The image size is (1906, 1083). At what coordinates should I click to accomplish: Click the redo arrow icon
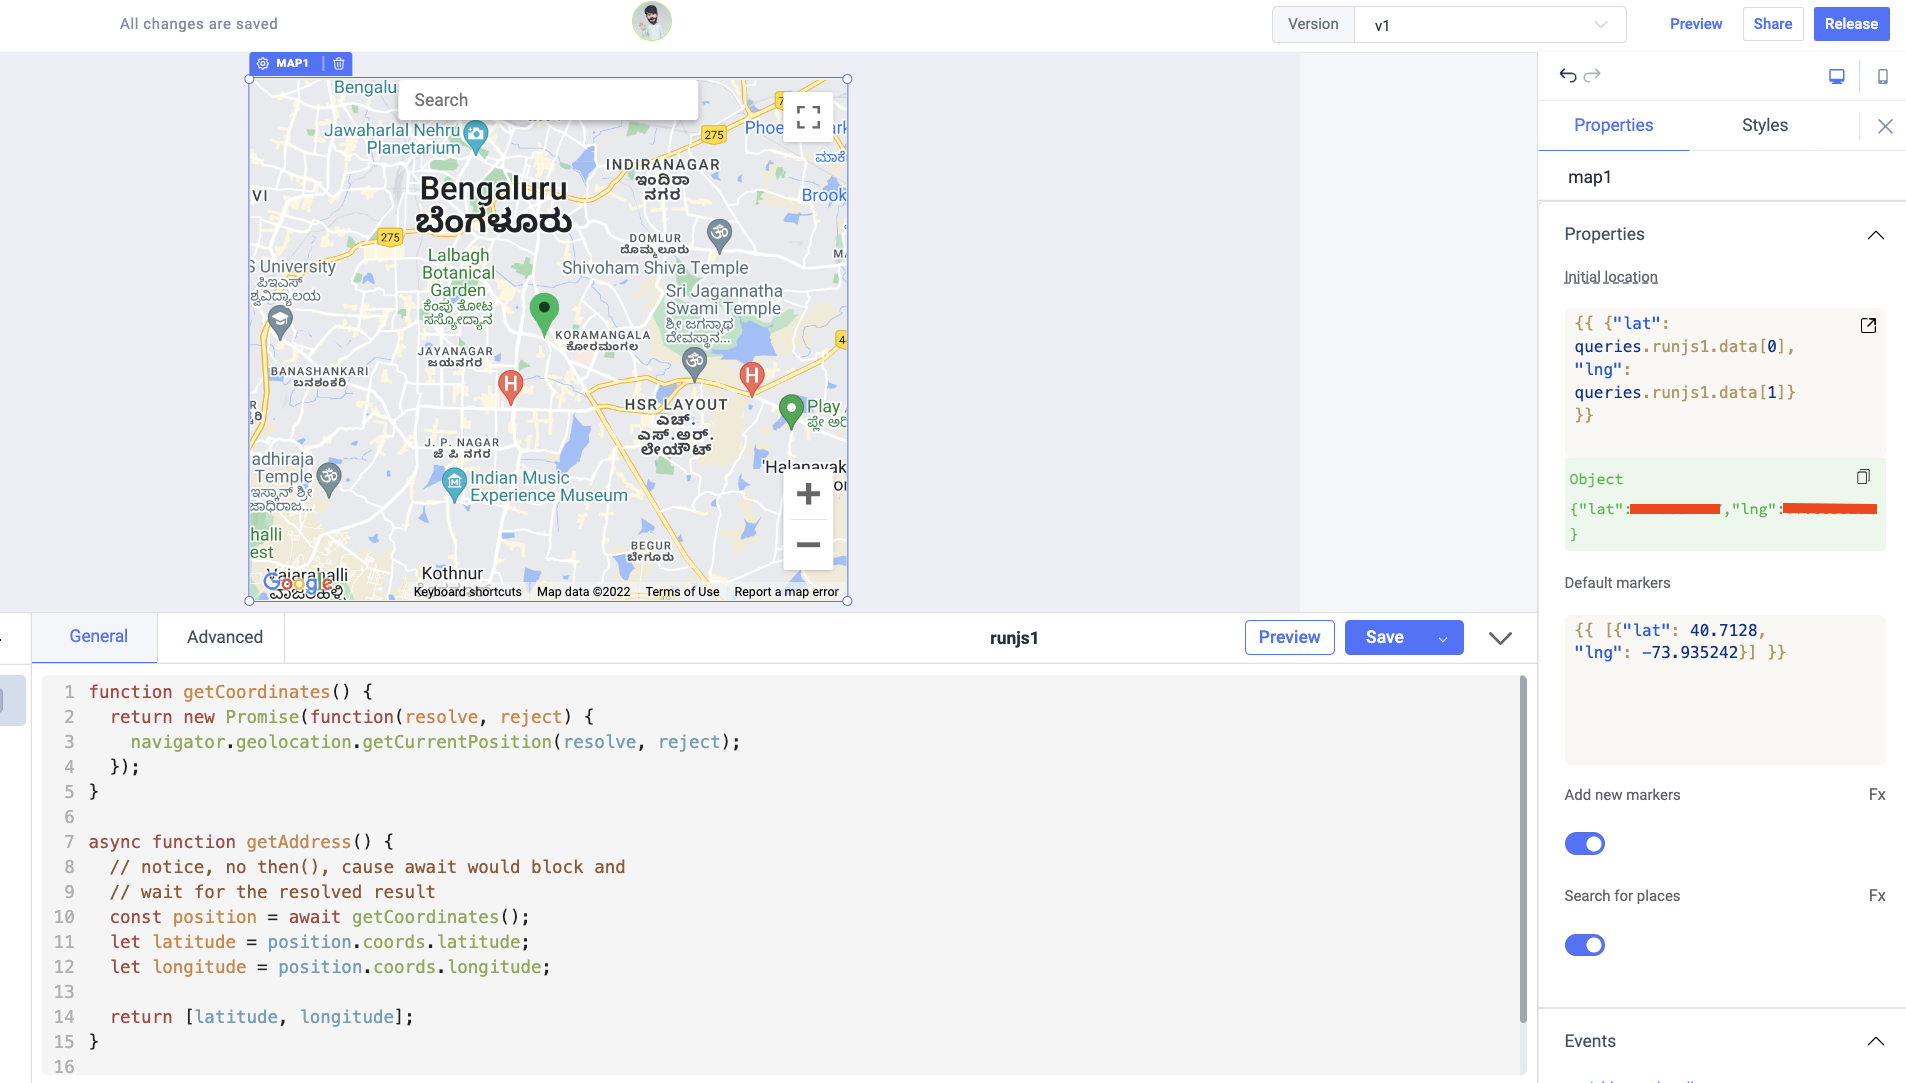(x=1593, y=76)
